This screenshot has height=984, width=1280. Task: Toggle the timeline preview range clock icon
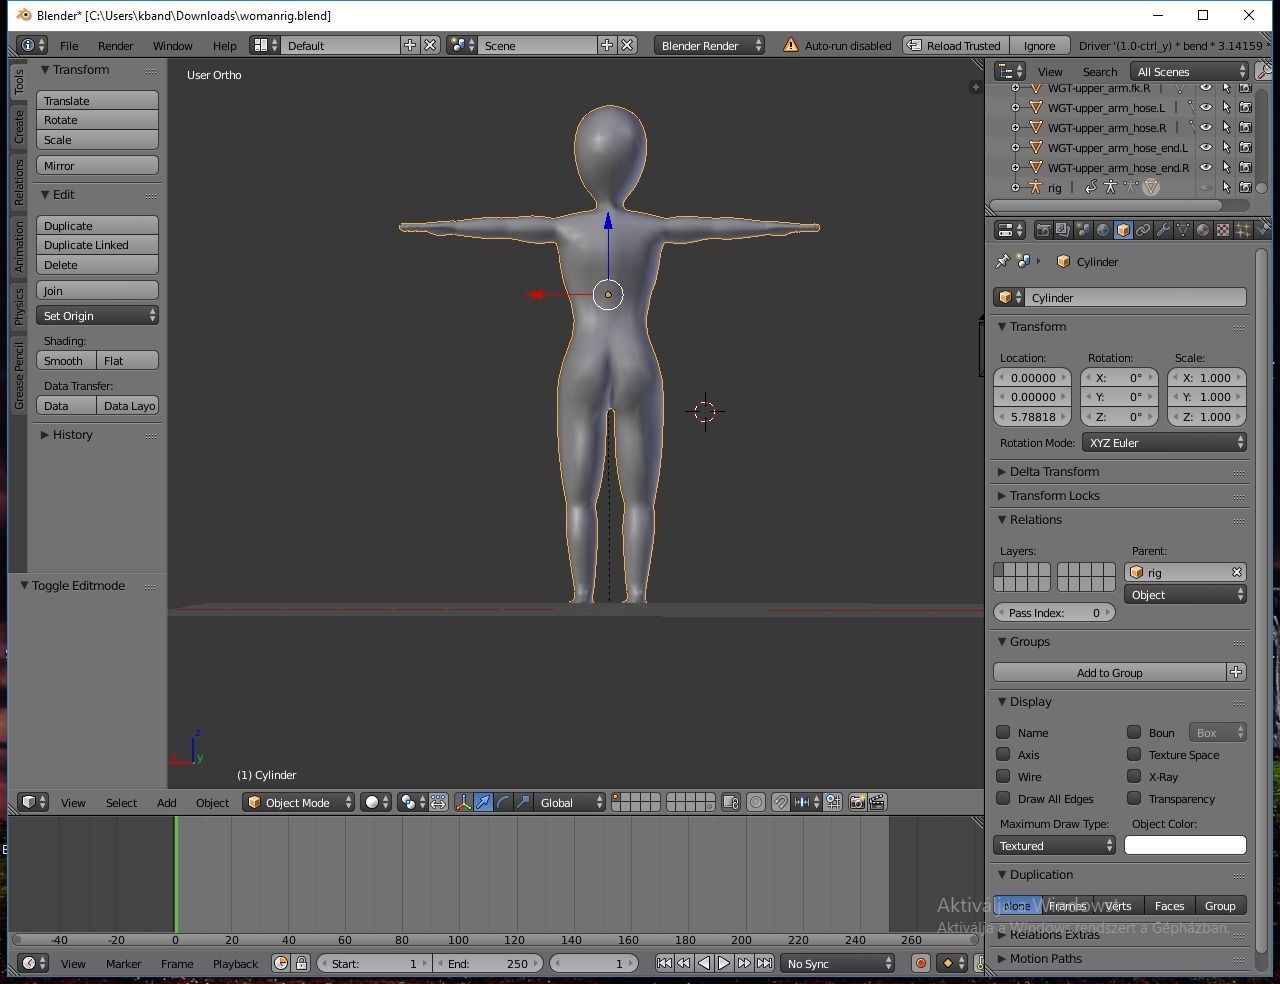click(281, 963)
